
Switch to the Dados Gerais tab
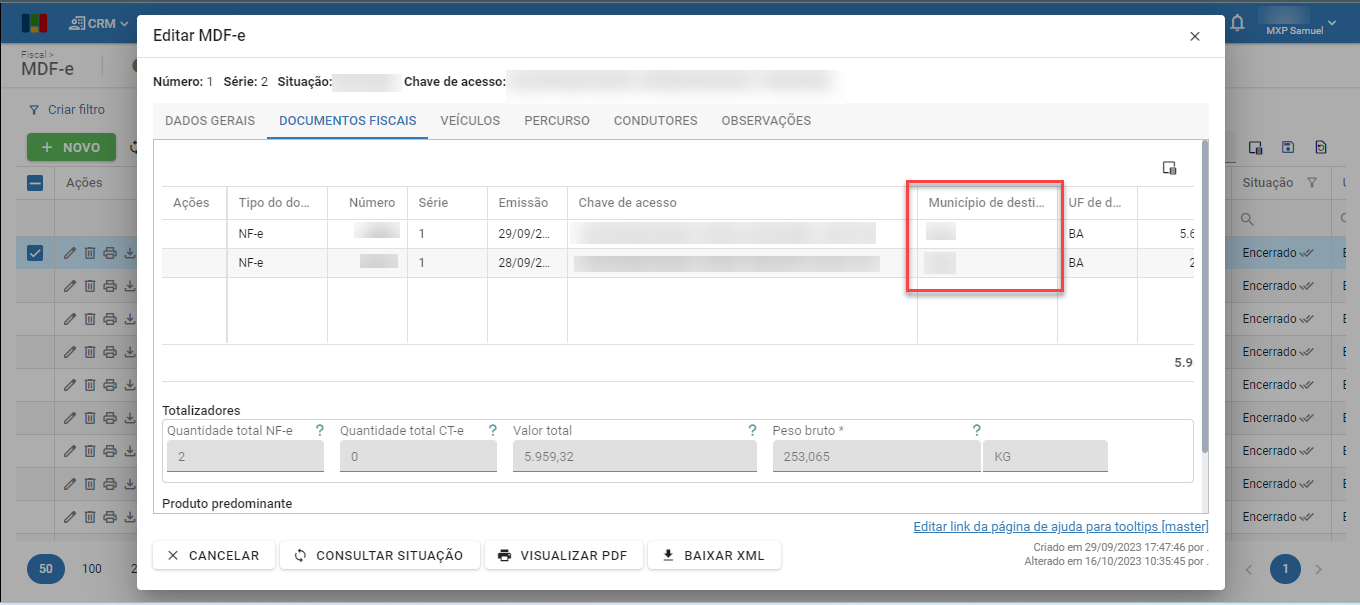[210, 121]
